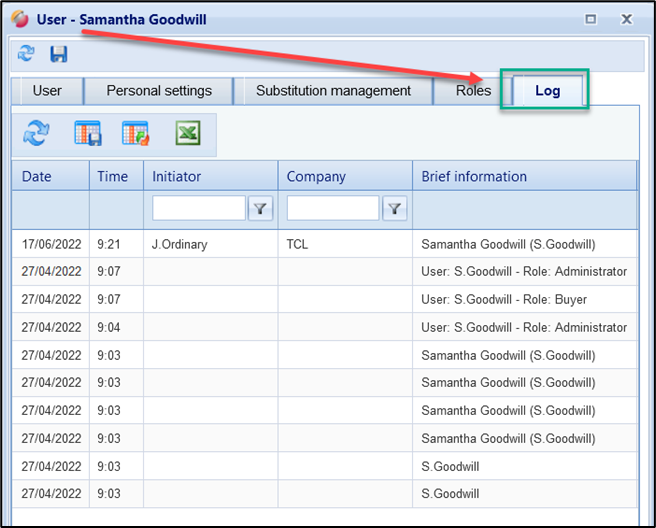This screenshot has height=528, width=656.
Task: Select the Log tab
Action: (x=547, y=91)
